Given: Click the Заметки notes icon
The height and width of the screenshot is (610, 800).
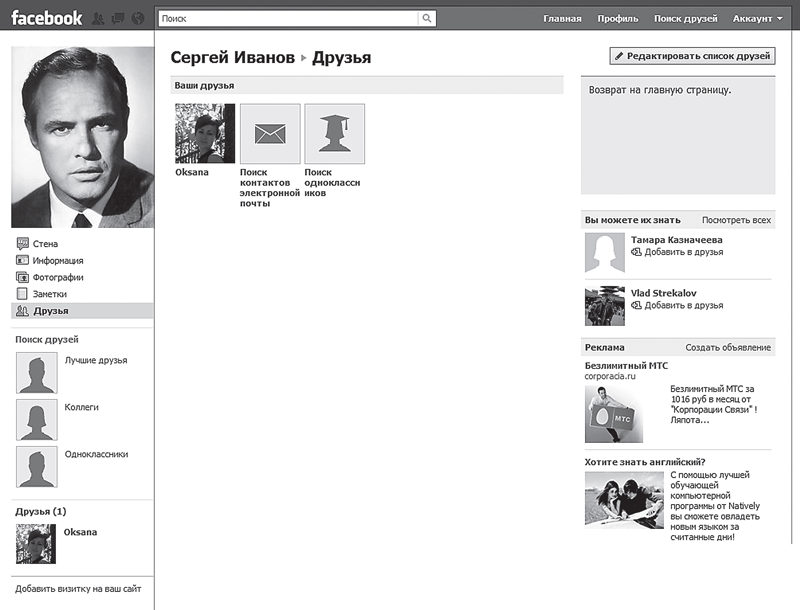Looking at the screenshot, I should click(x=22, y=294).
